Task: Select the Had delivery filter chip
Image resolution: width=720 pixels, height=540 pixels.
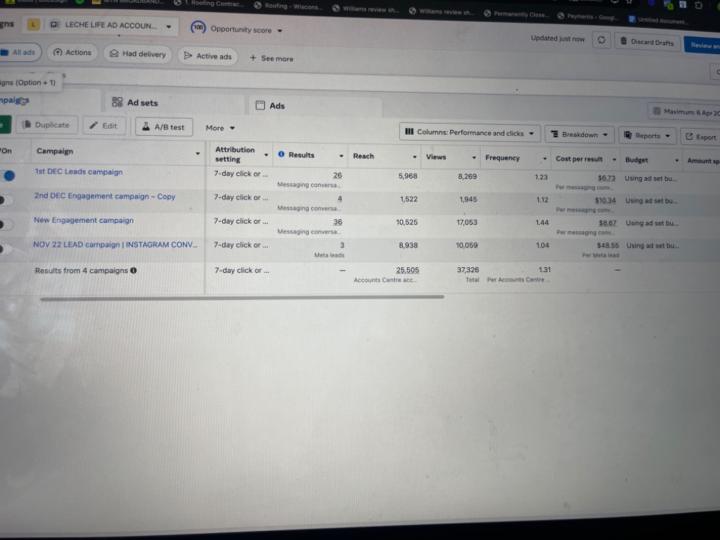Action: pyautogui.click(x=138, y=54)
